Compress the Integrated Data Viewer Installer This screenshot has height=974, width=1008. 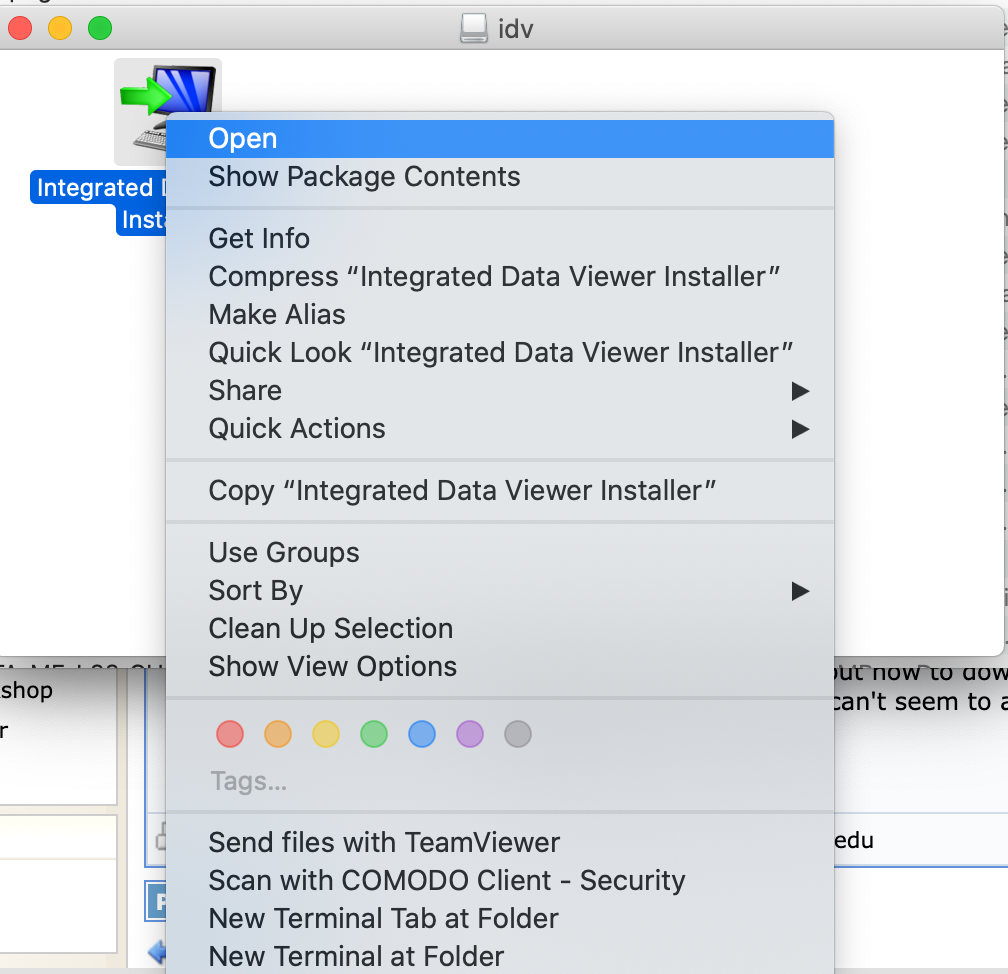click(494, 277)
